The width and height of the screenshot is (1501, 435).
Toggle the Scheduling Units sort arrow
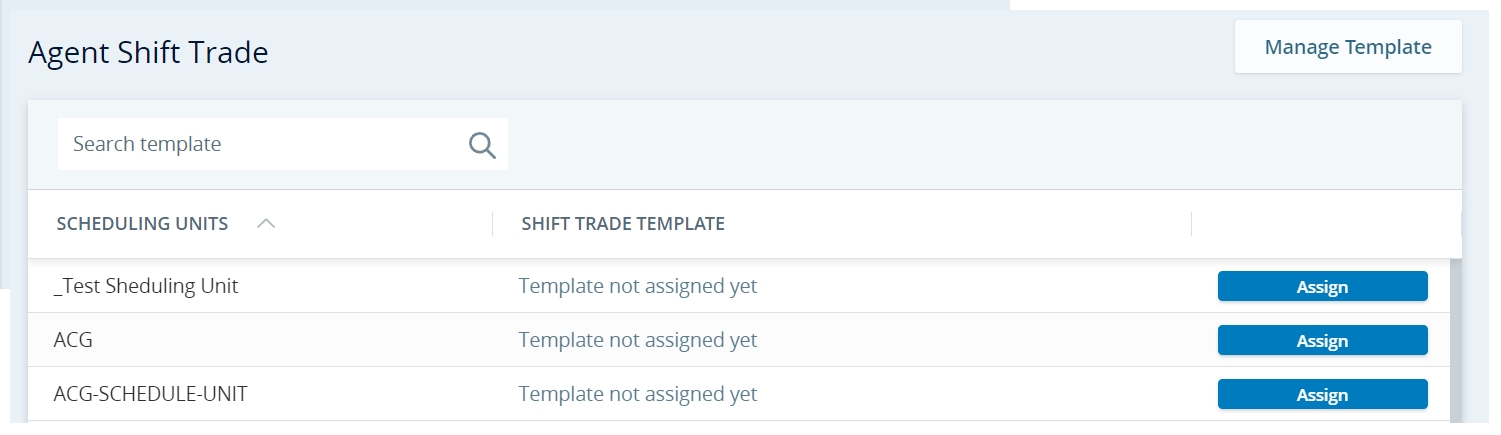(x=265, y=224)
